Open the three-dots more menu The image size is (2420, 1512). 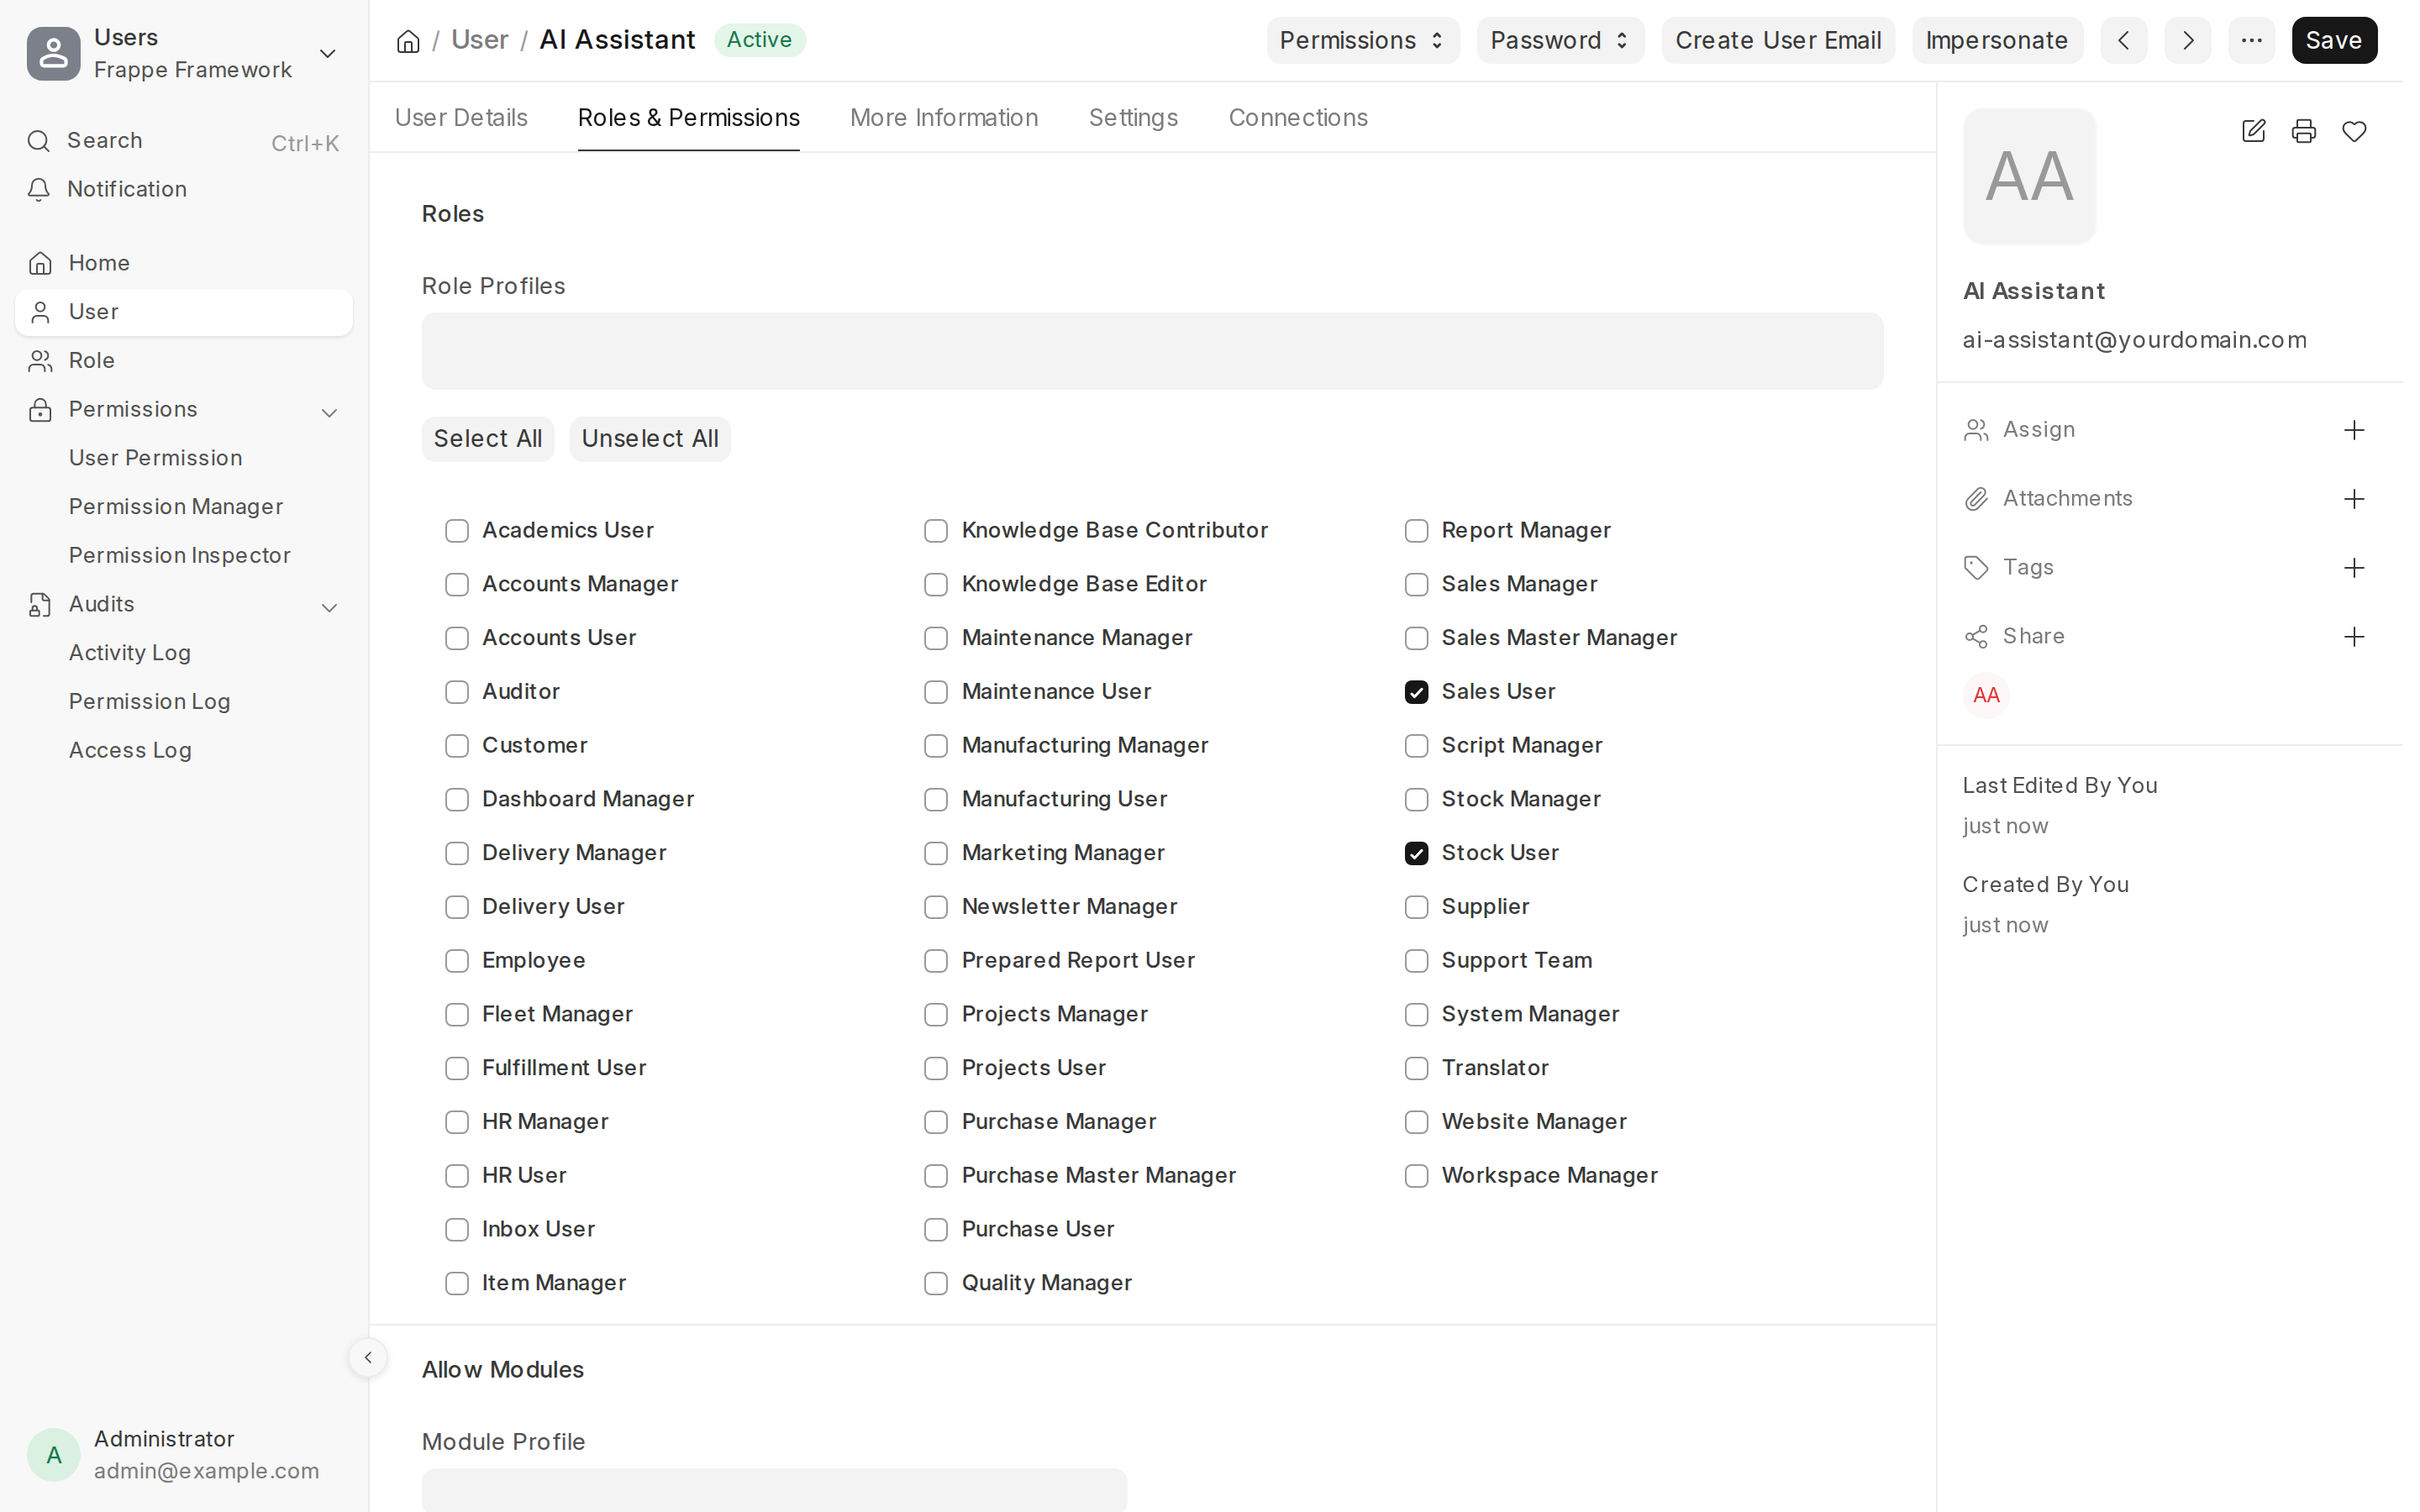pos(2251,41)
